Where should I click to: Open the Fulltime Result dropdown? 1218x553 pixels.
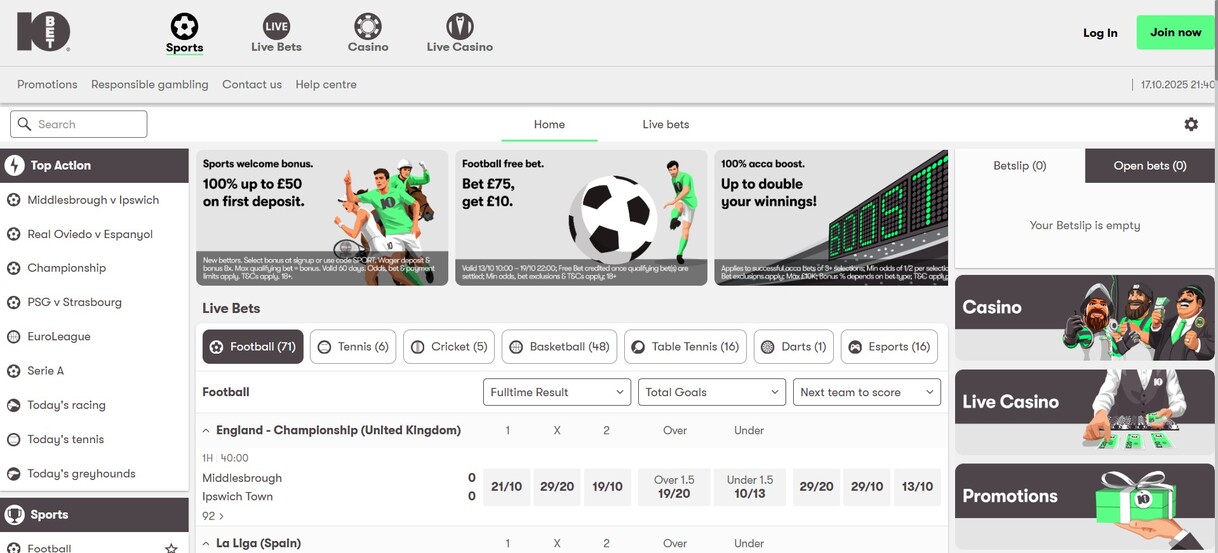point(557,392)
